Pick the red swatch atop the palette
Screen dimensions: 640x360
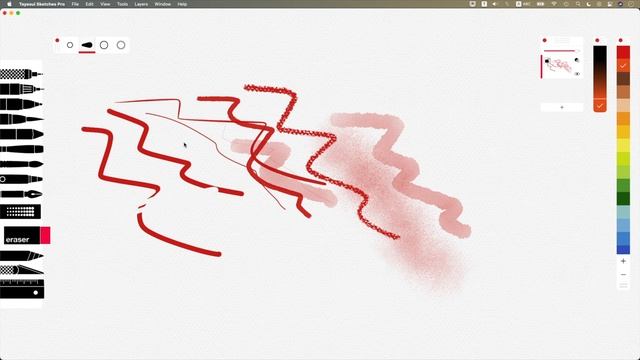point(623,52)
